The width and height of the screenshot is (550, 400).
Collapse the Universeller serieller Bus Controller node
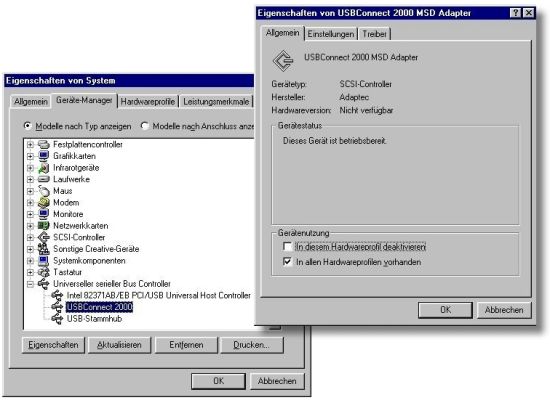[x=30, y=284]
